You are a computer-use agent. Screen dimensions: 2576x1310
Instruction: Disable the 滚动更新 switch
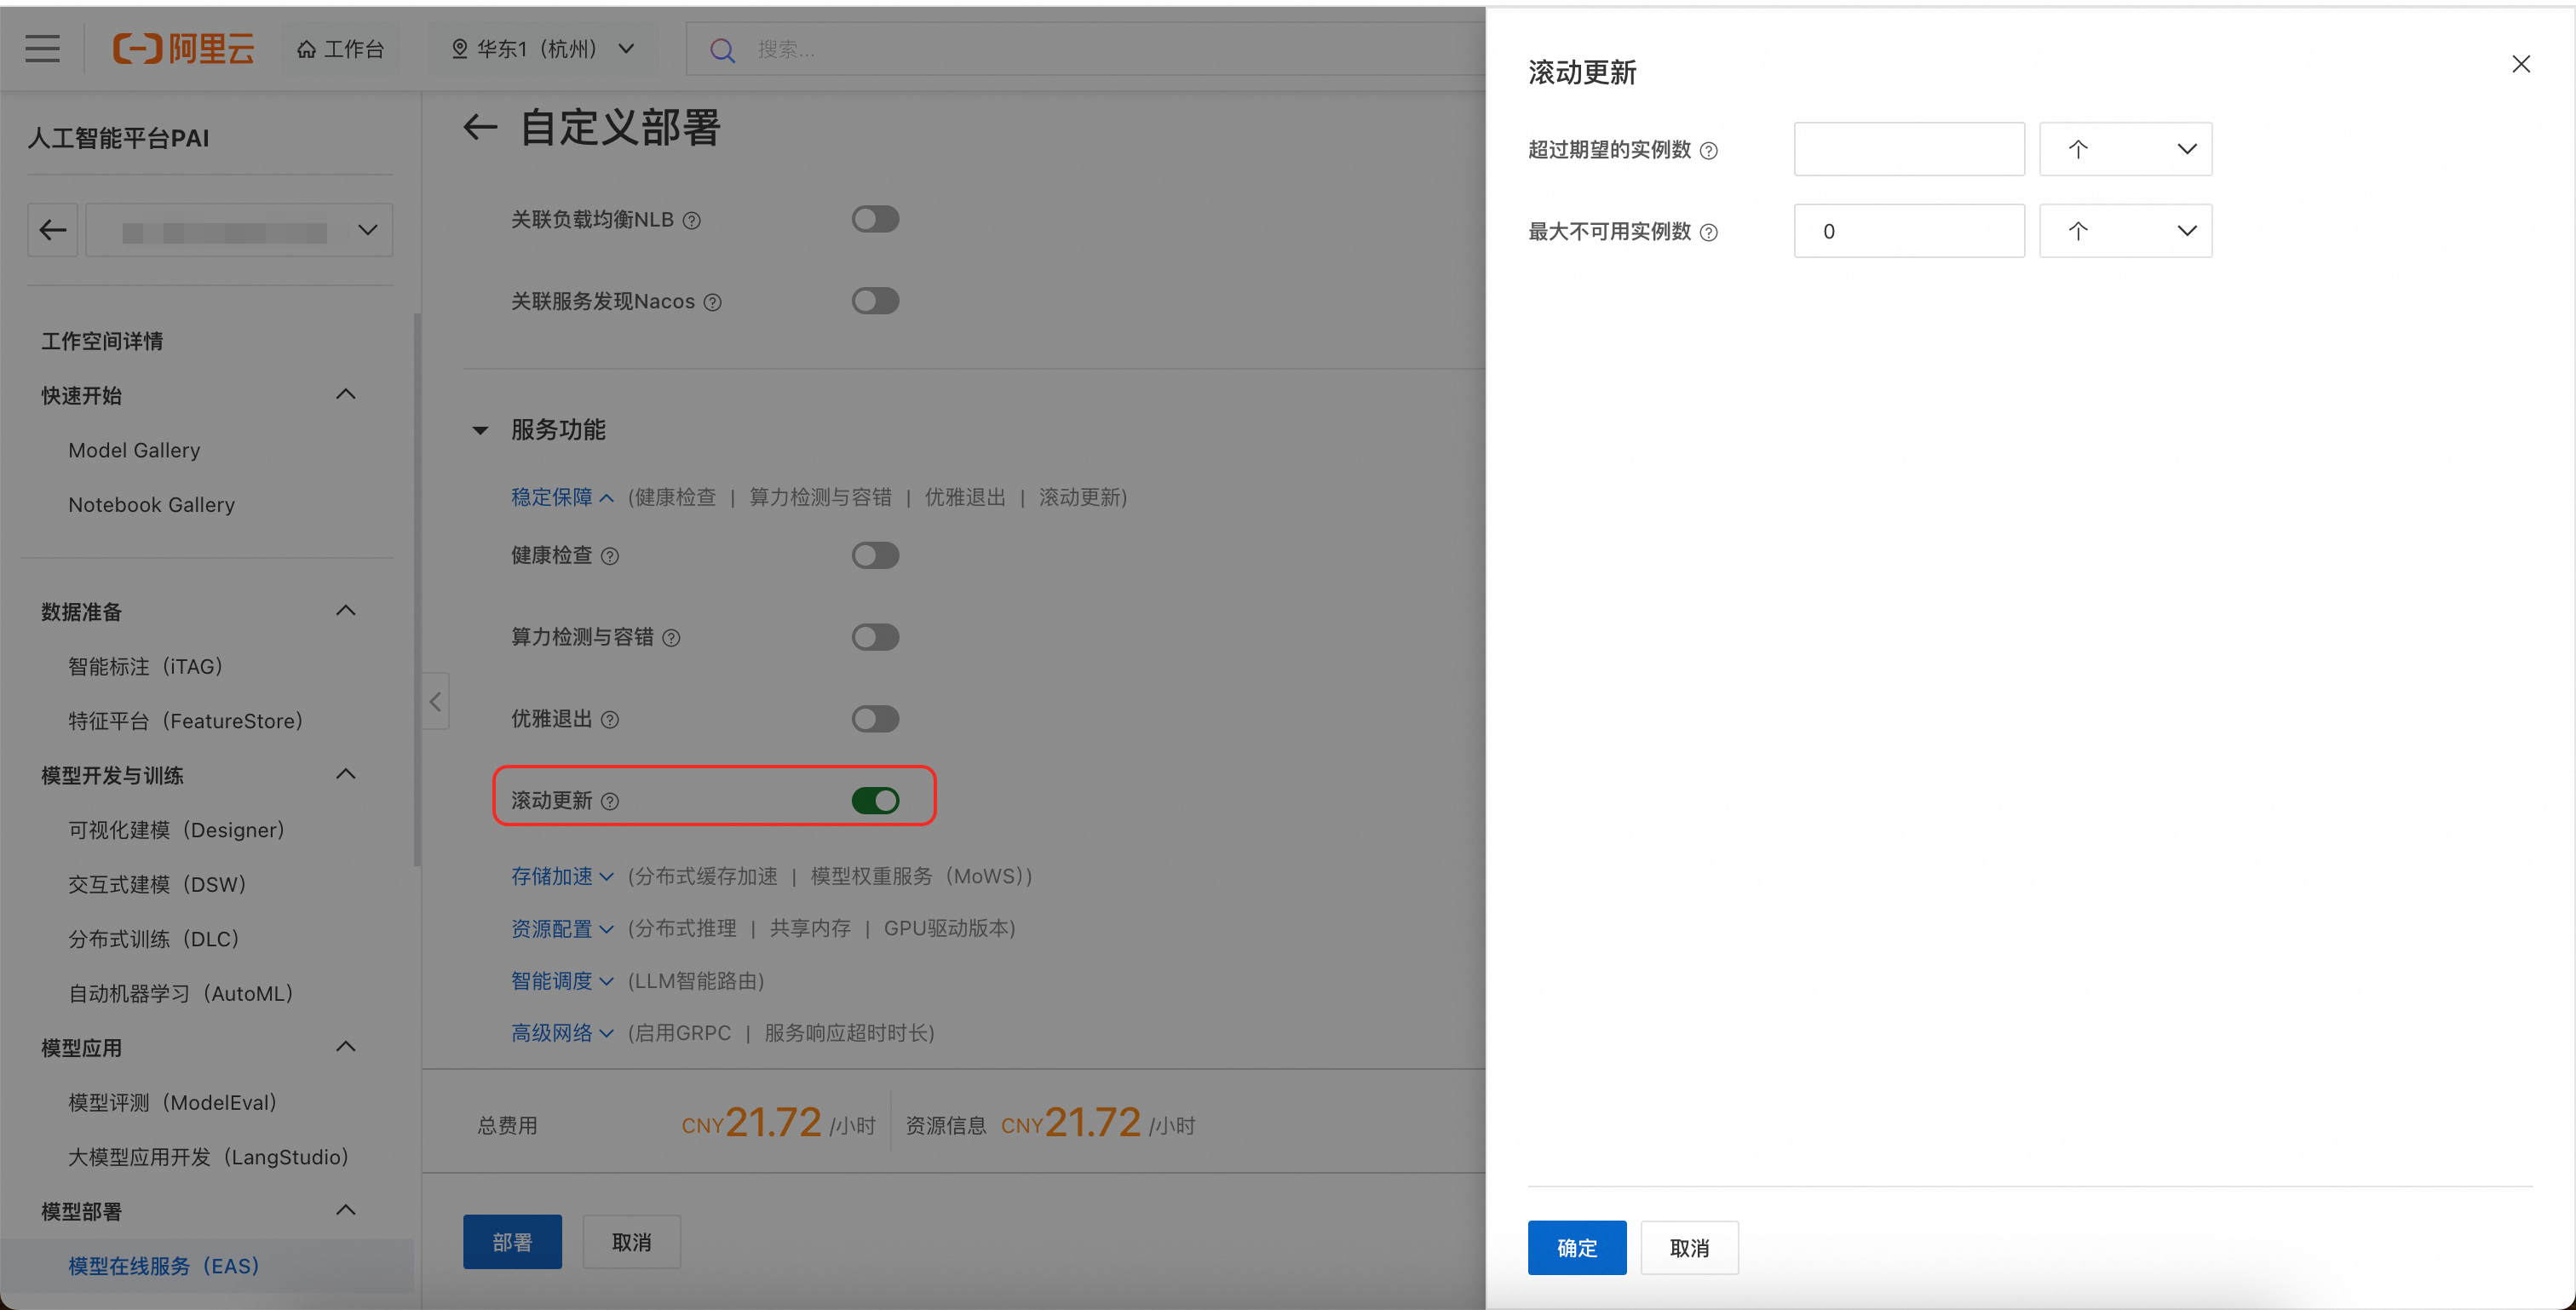pos(875,800)
